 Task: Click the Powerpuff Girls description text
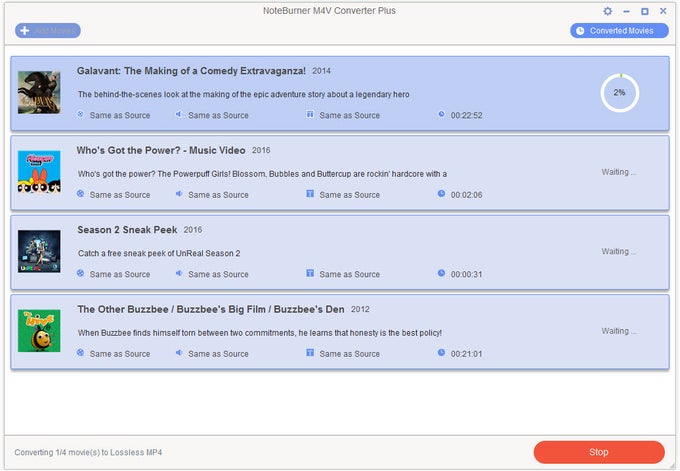coord(262,174)
